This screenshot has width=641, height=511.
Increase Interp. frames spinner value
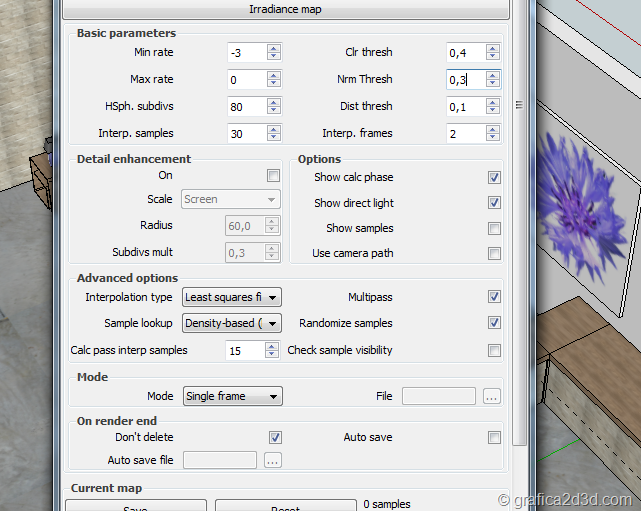pos(492,129)
